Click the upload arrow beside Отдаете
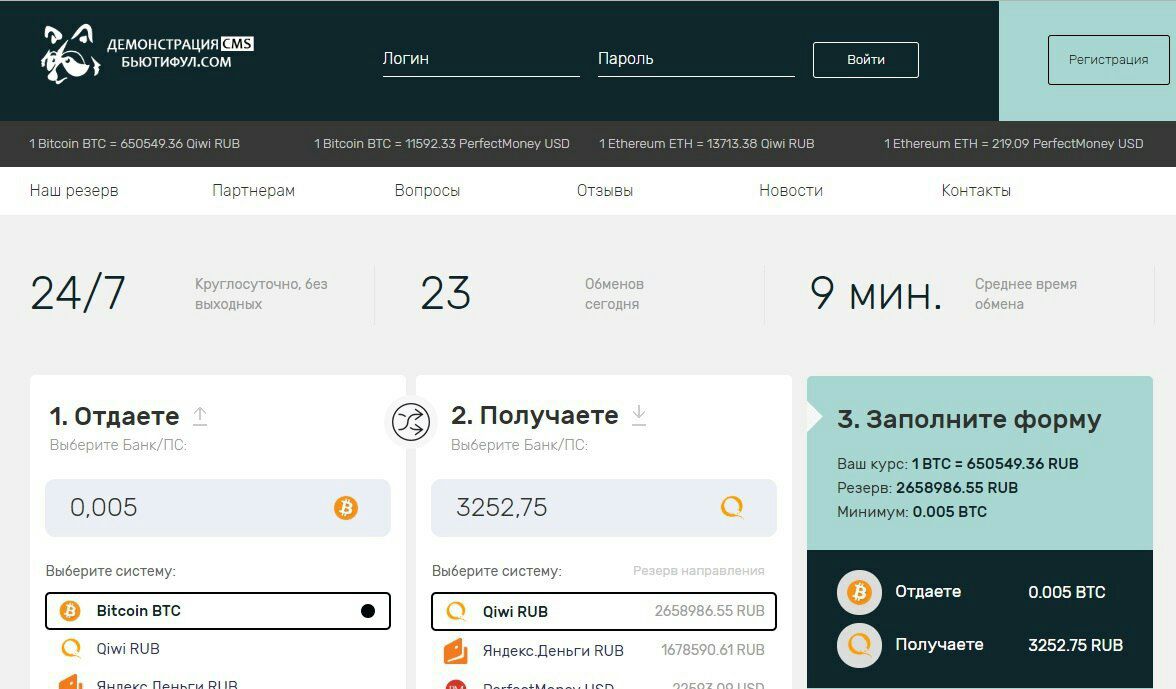The height and width of the screenshot is (689, 1176). click(x=200, y=415)
